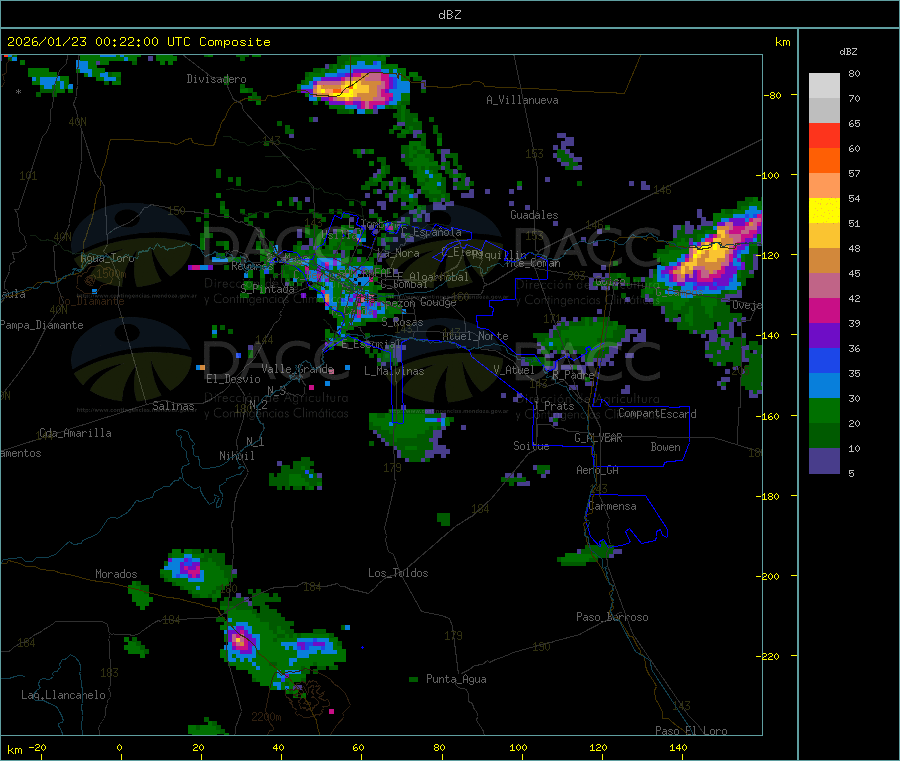Select the Los_Toldos label on the map
900x761 pixels.
pyautogui.click(x=398, y=573)
